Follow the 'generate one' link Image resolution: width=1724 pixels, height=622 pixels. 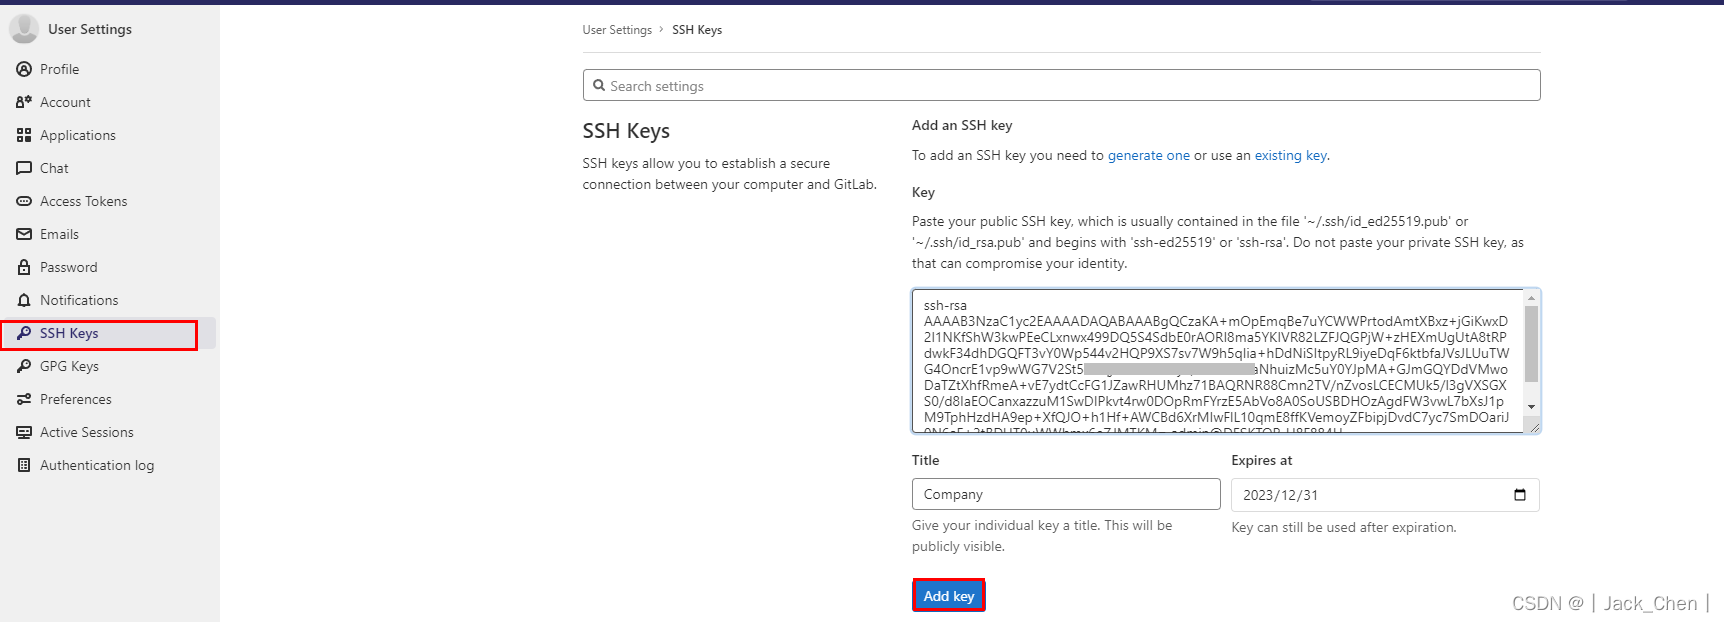1149,155
